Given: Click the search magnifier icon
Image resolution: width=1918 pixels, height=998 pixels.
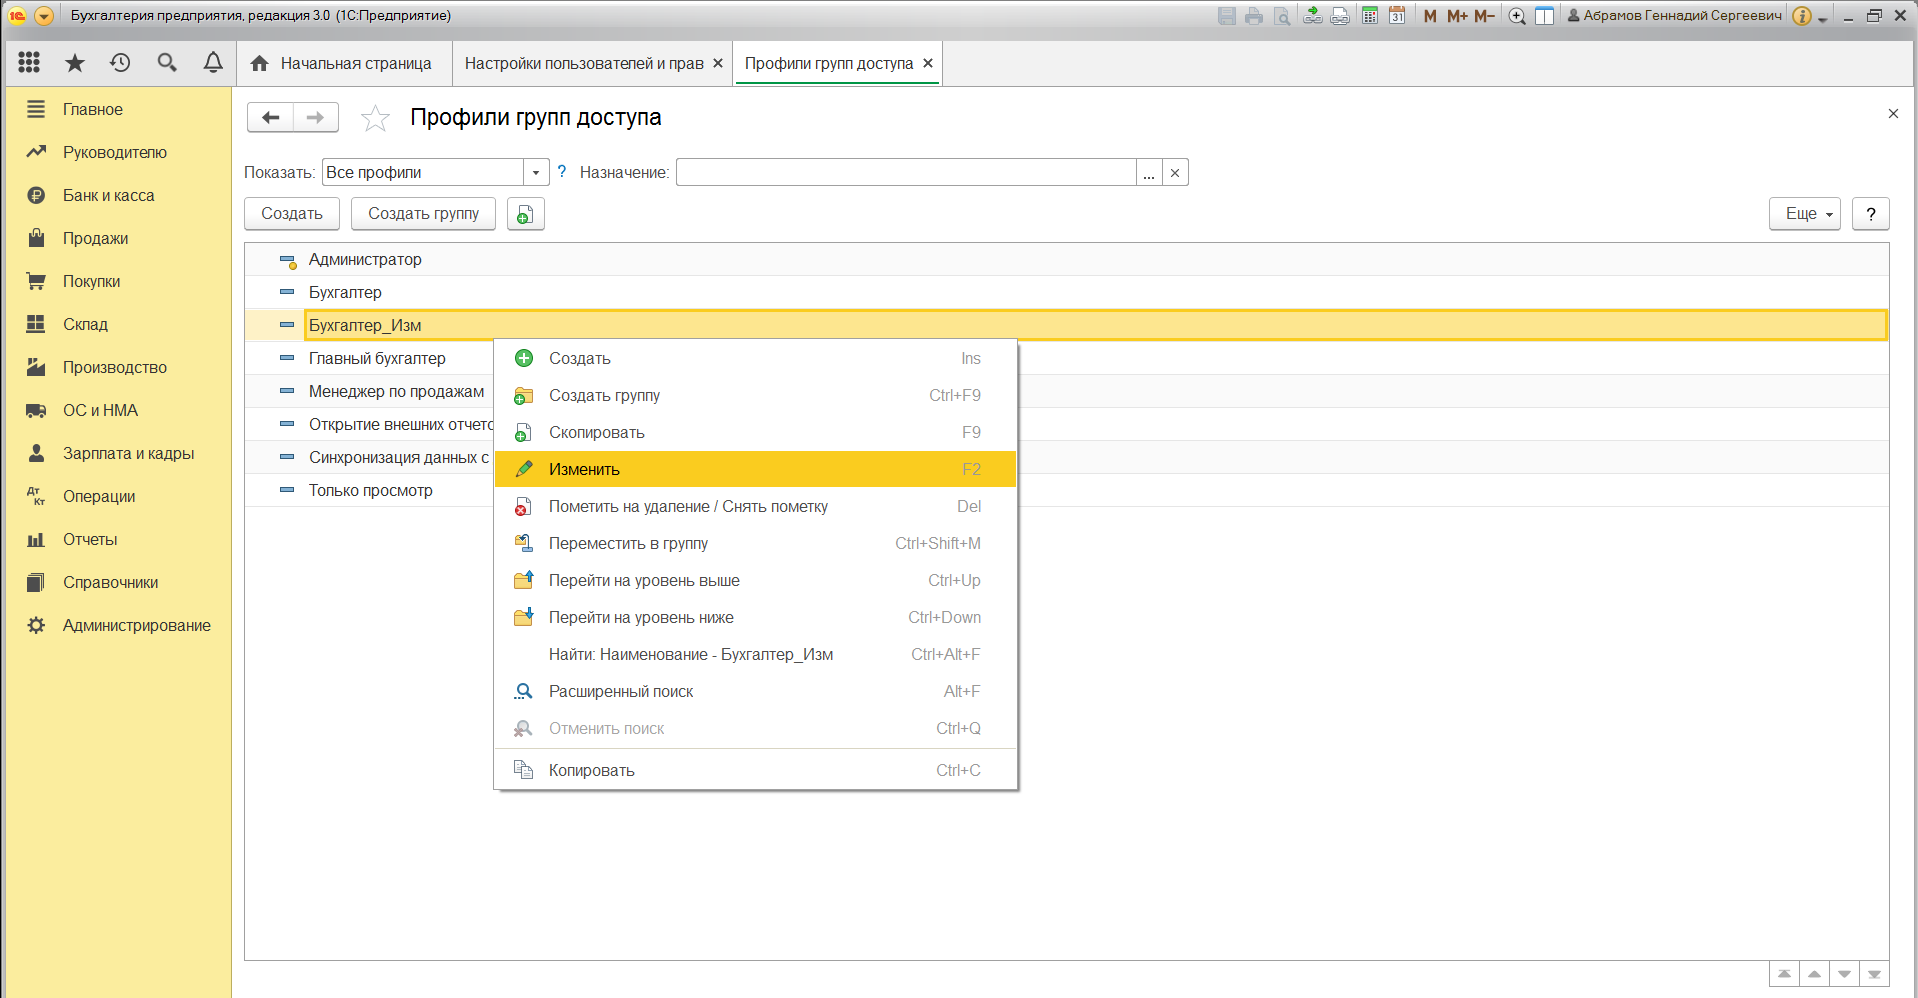Looking at the screenshot, I should click(167, 63).
